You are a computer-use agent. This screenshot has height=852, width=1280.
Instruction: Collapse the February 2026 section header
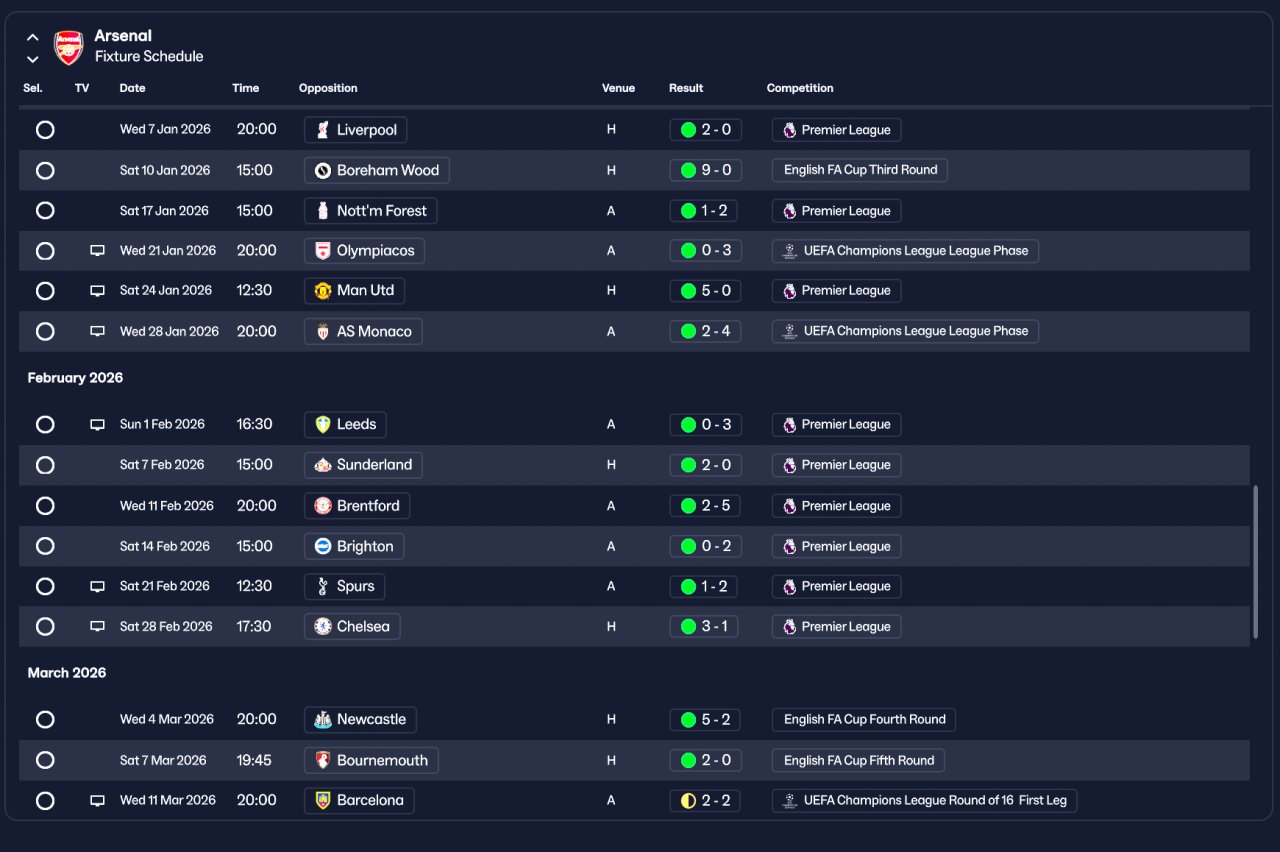click(x=75, y=378)
